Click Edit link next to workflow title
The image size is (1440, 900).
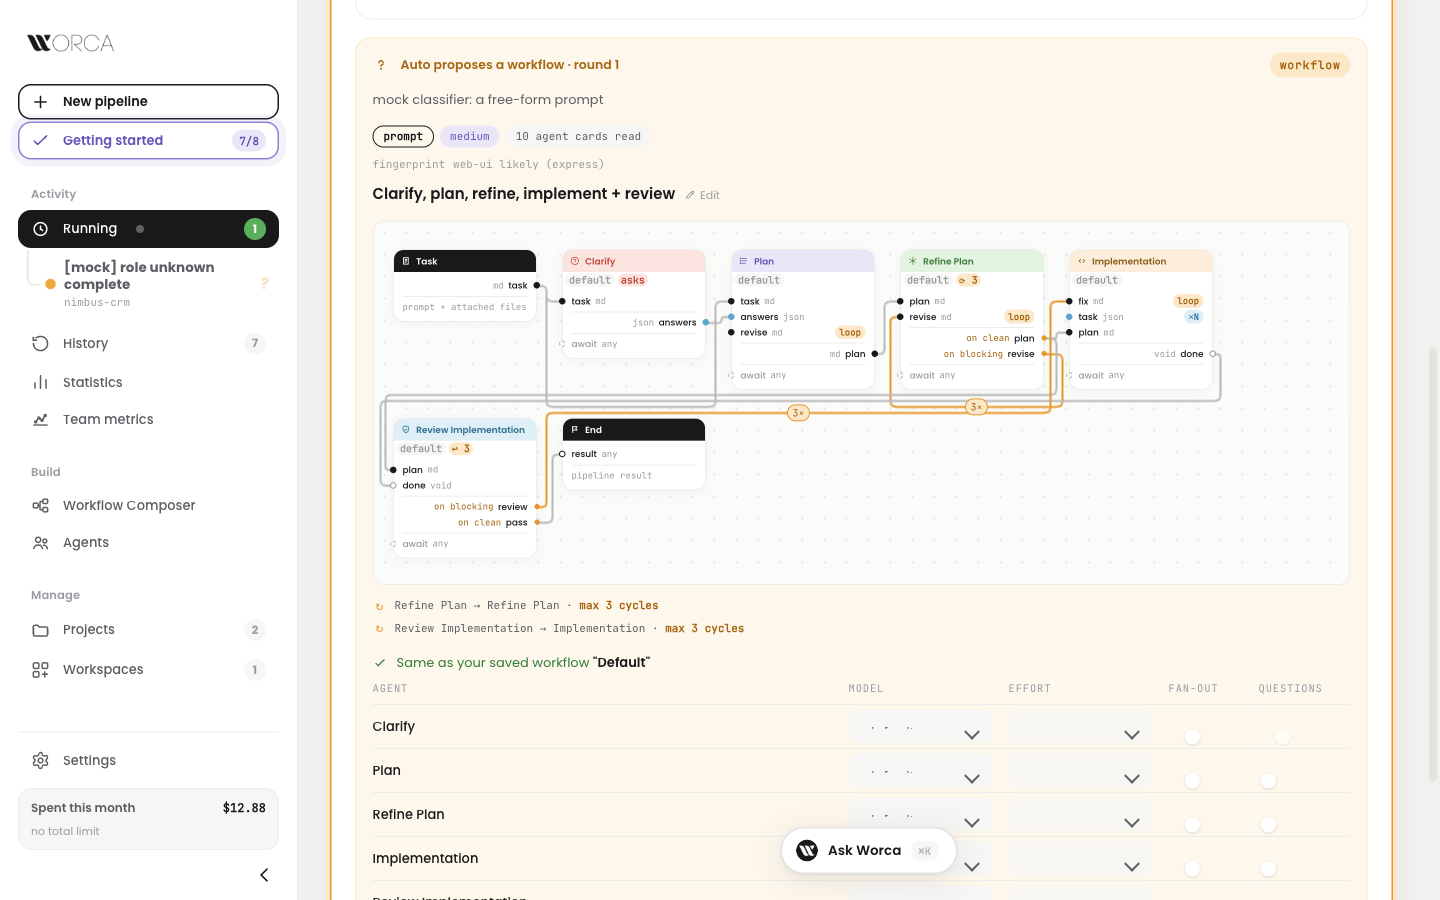[702, 195]
